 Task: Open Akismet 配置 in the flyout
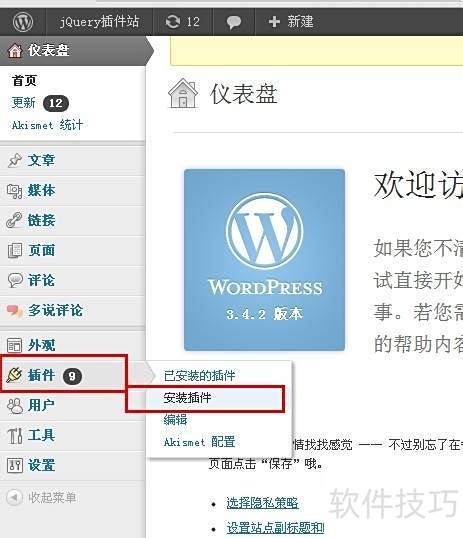click(x=199, y=442)
